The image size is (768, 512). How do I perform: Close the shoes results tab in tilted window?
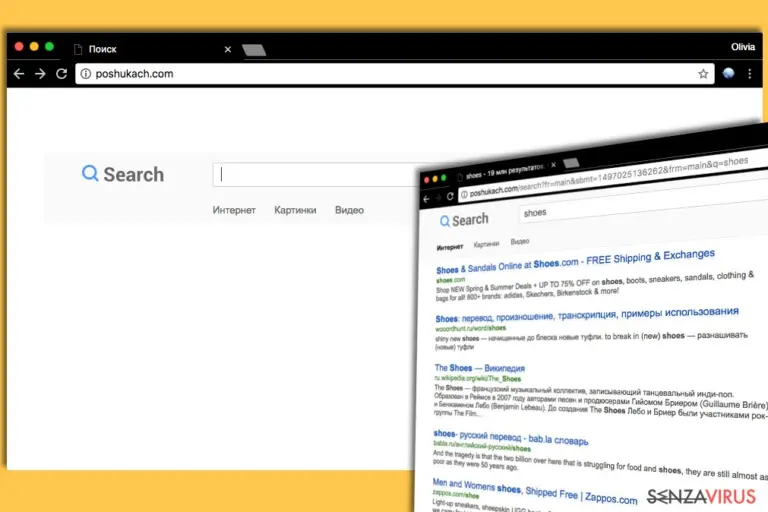(553, 165)
